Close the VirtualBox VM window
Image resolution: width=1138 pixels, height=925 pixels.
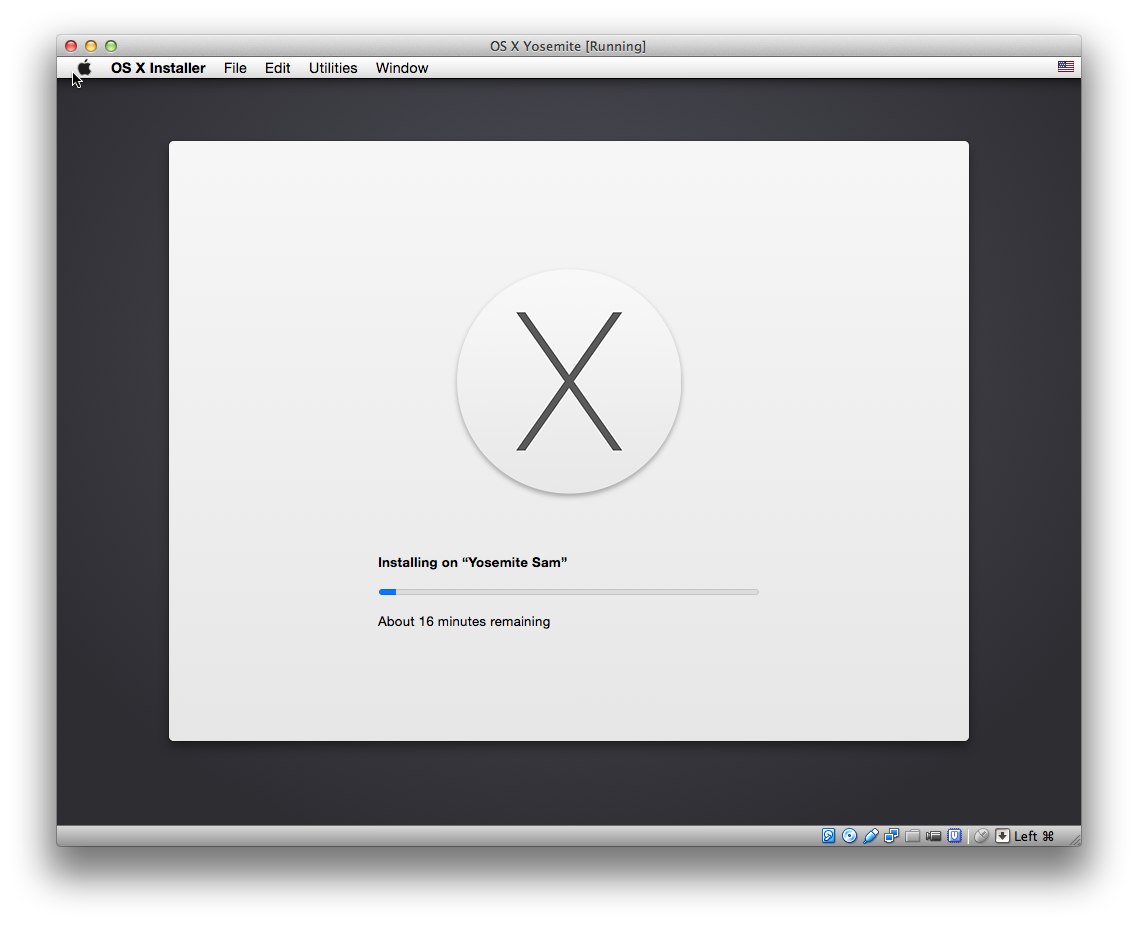(x=71, y=46)
